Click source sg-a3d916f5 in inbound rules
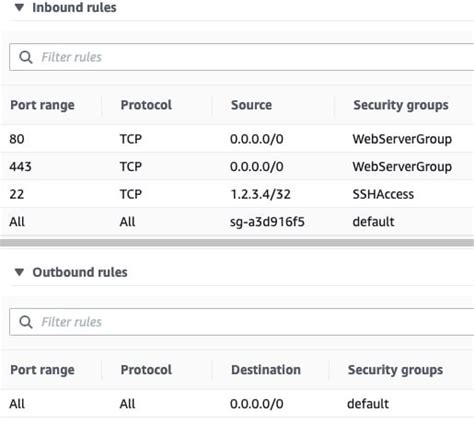 point(267,222)
